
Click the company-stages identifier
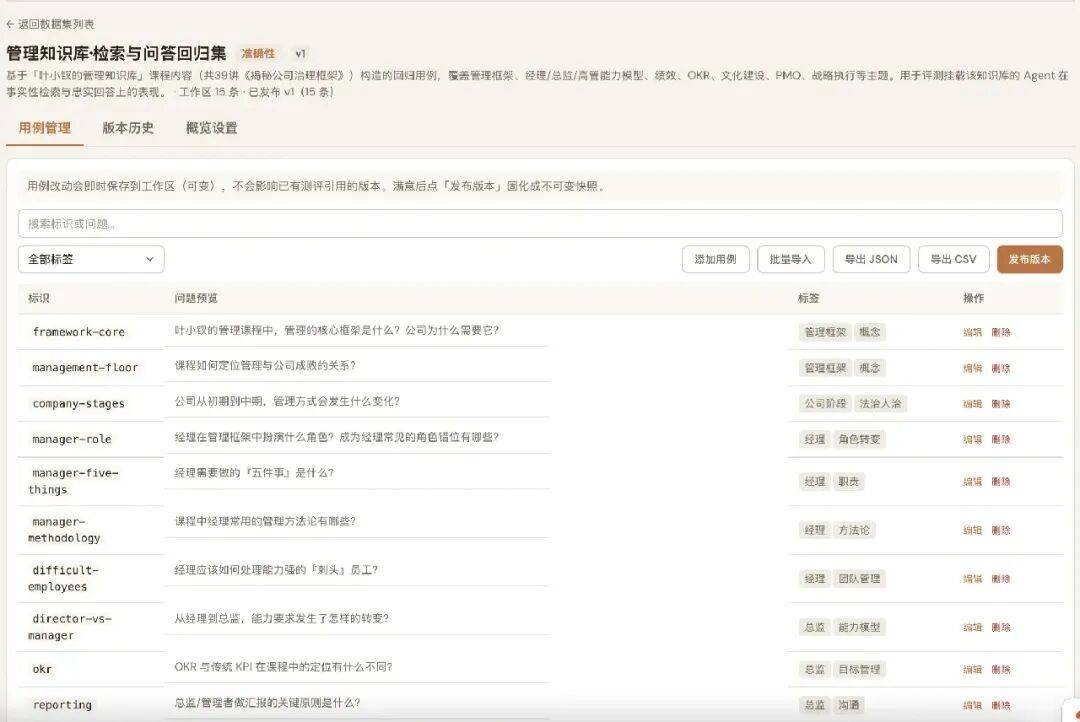79,404
